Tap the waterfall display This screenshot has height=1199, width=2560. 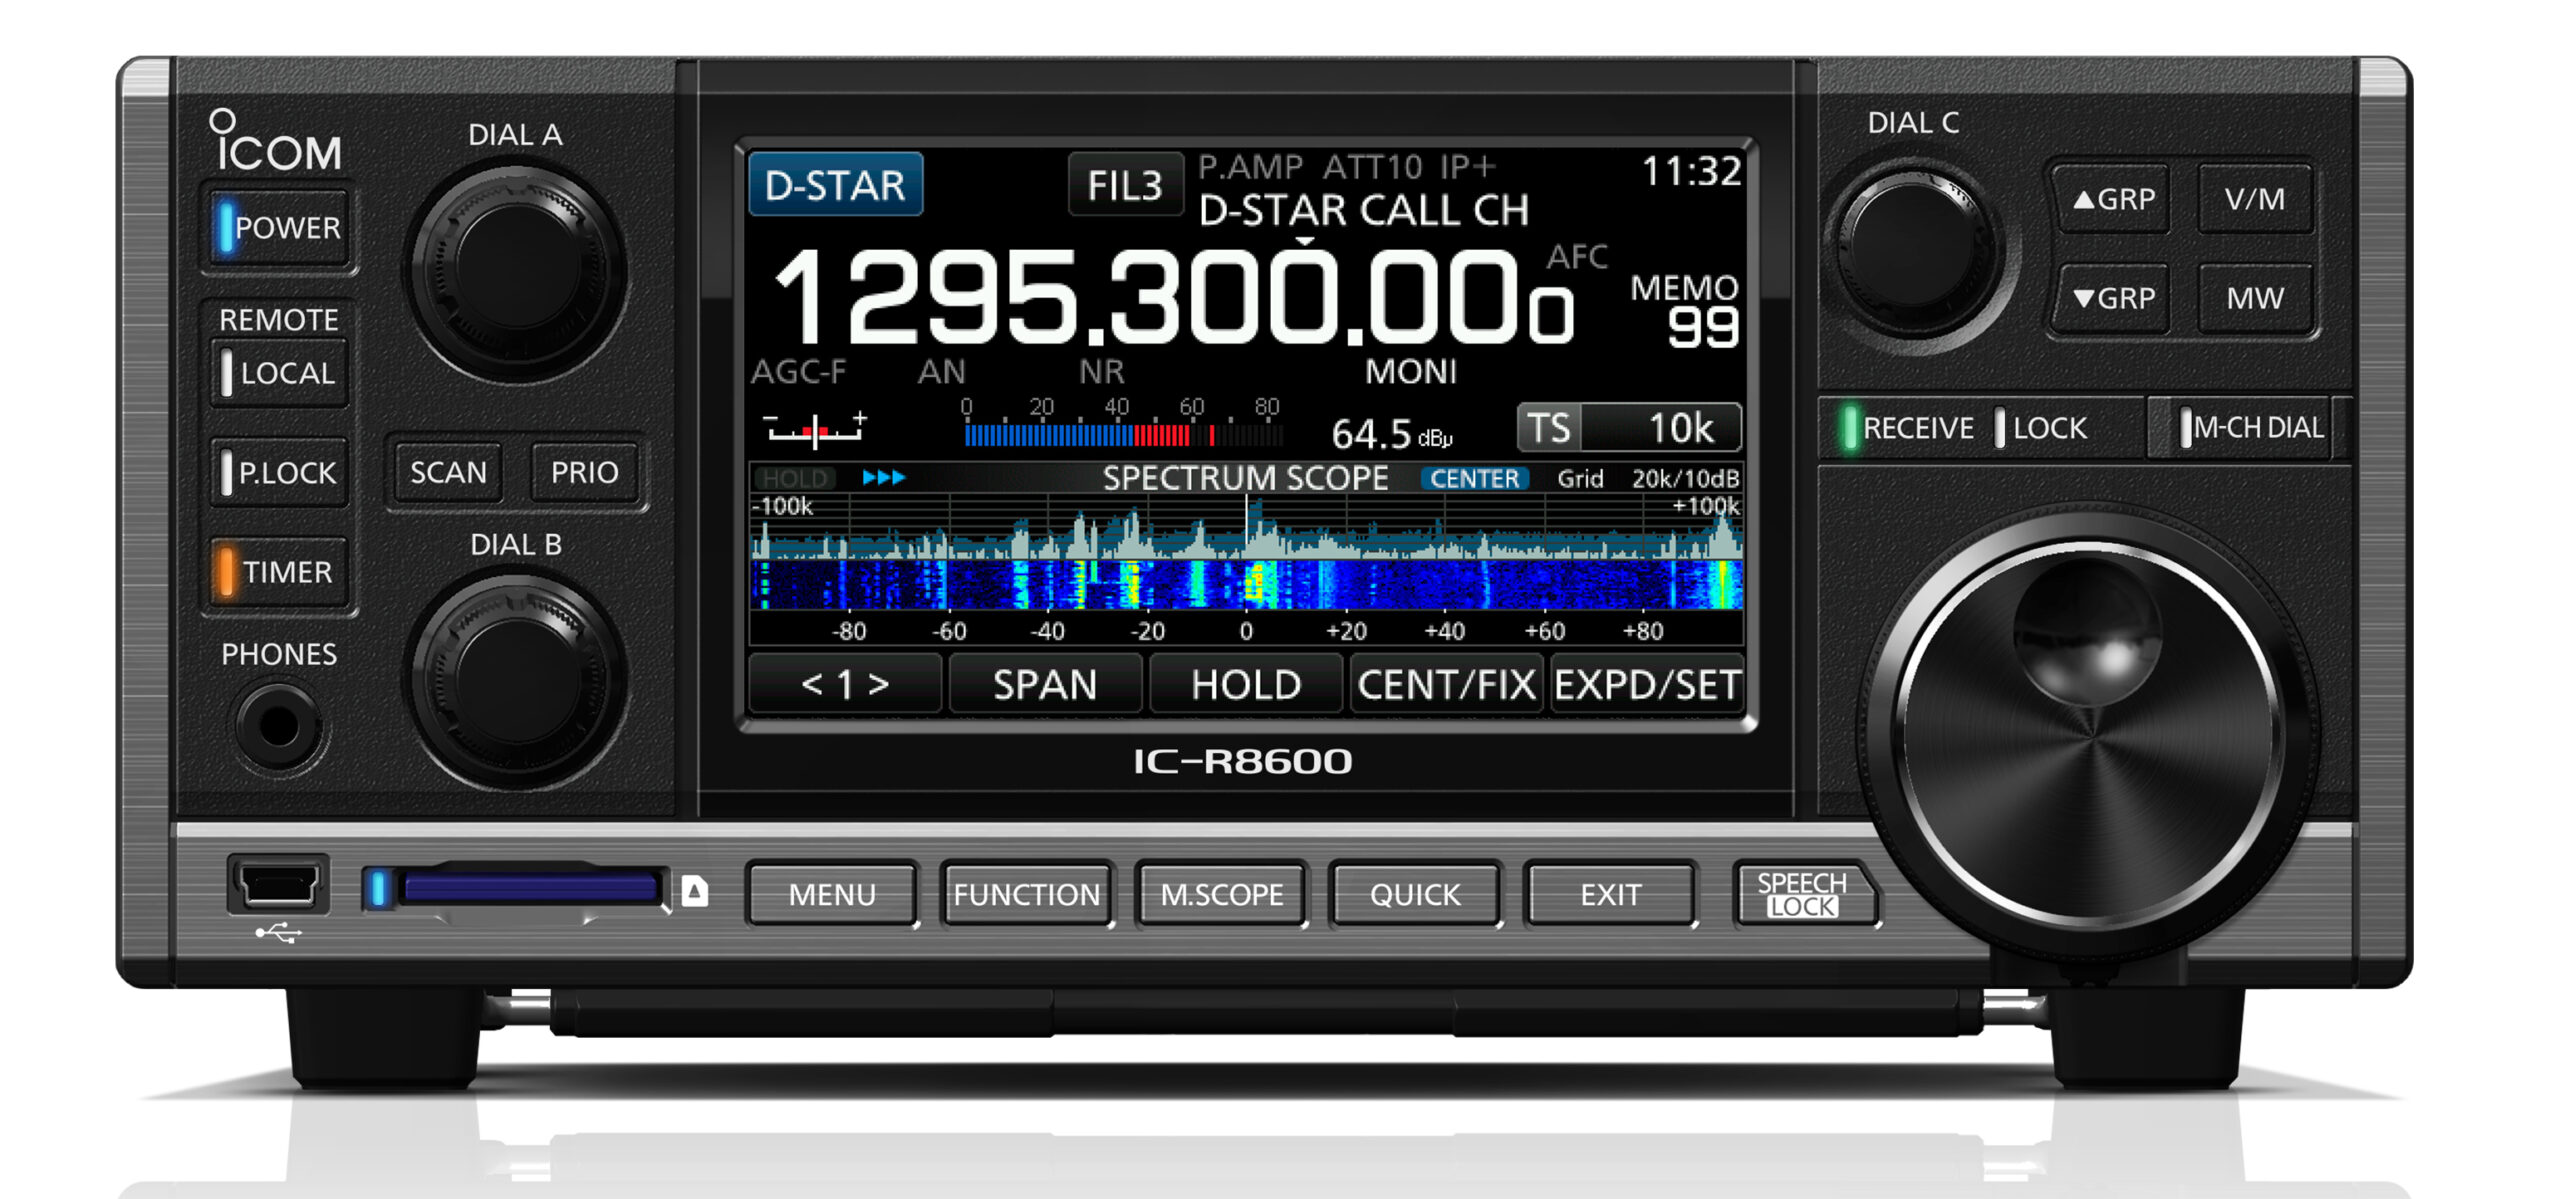point(1246,584)
